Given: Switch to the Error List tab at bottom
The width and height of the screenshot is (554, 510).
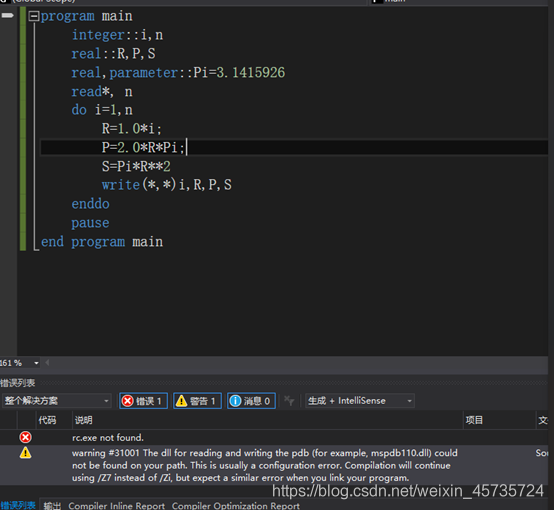Looking at the screenshot, I should pos(18,506).
